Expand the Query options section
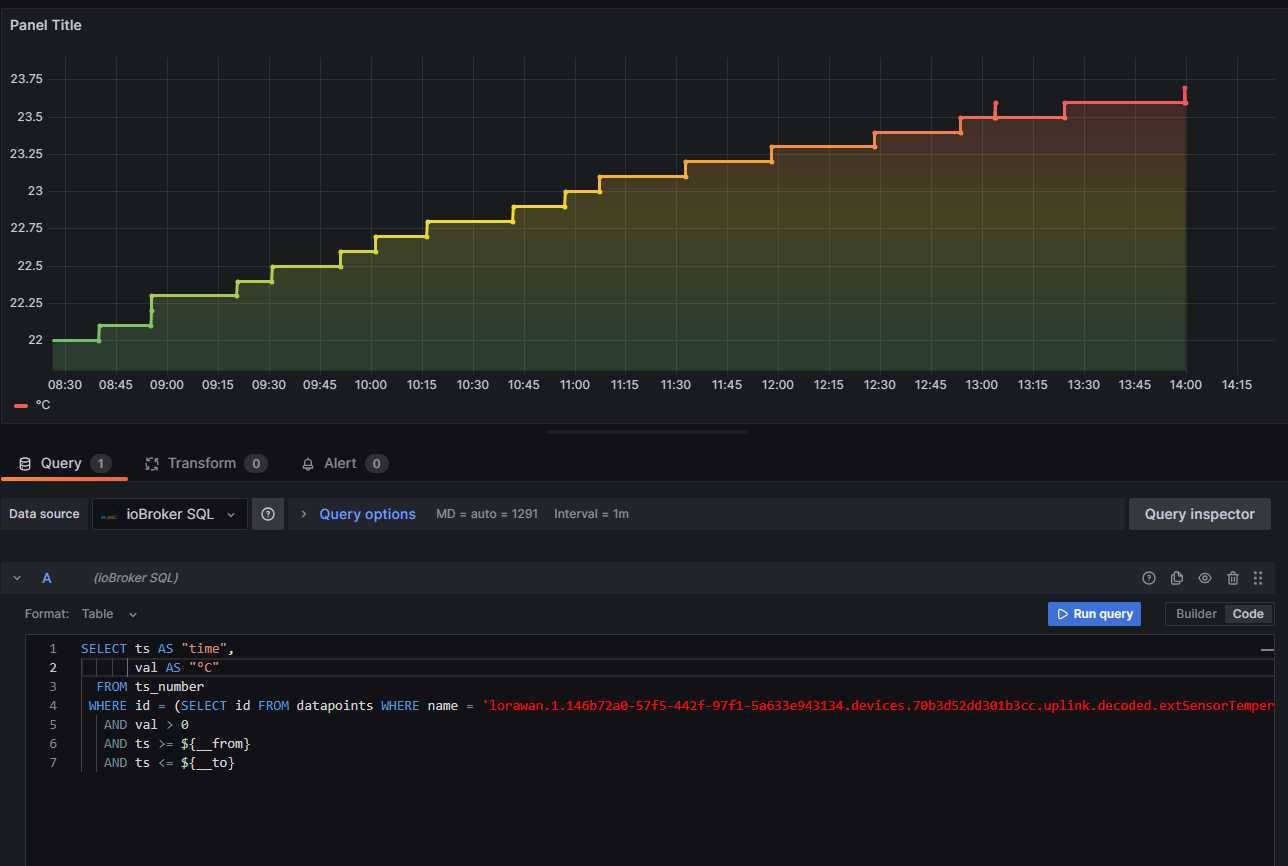Screen dimensions: 1288x866 (x=366, y=514)
